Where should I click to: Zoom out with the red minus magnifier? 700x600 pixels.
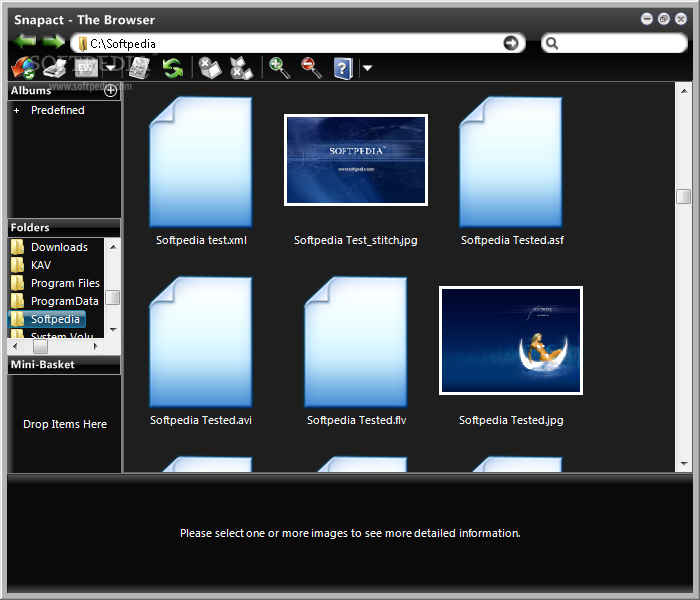[x=311, y=68]
